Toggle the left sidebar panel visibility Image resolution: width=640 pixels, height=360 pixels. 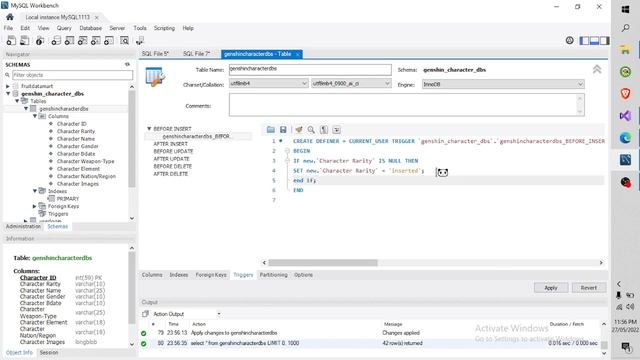[584, 40]
